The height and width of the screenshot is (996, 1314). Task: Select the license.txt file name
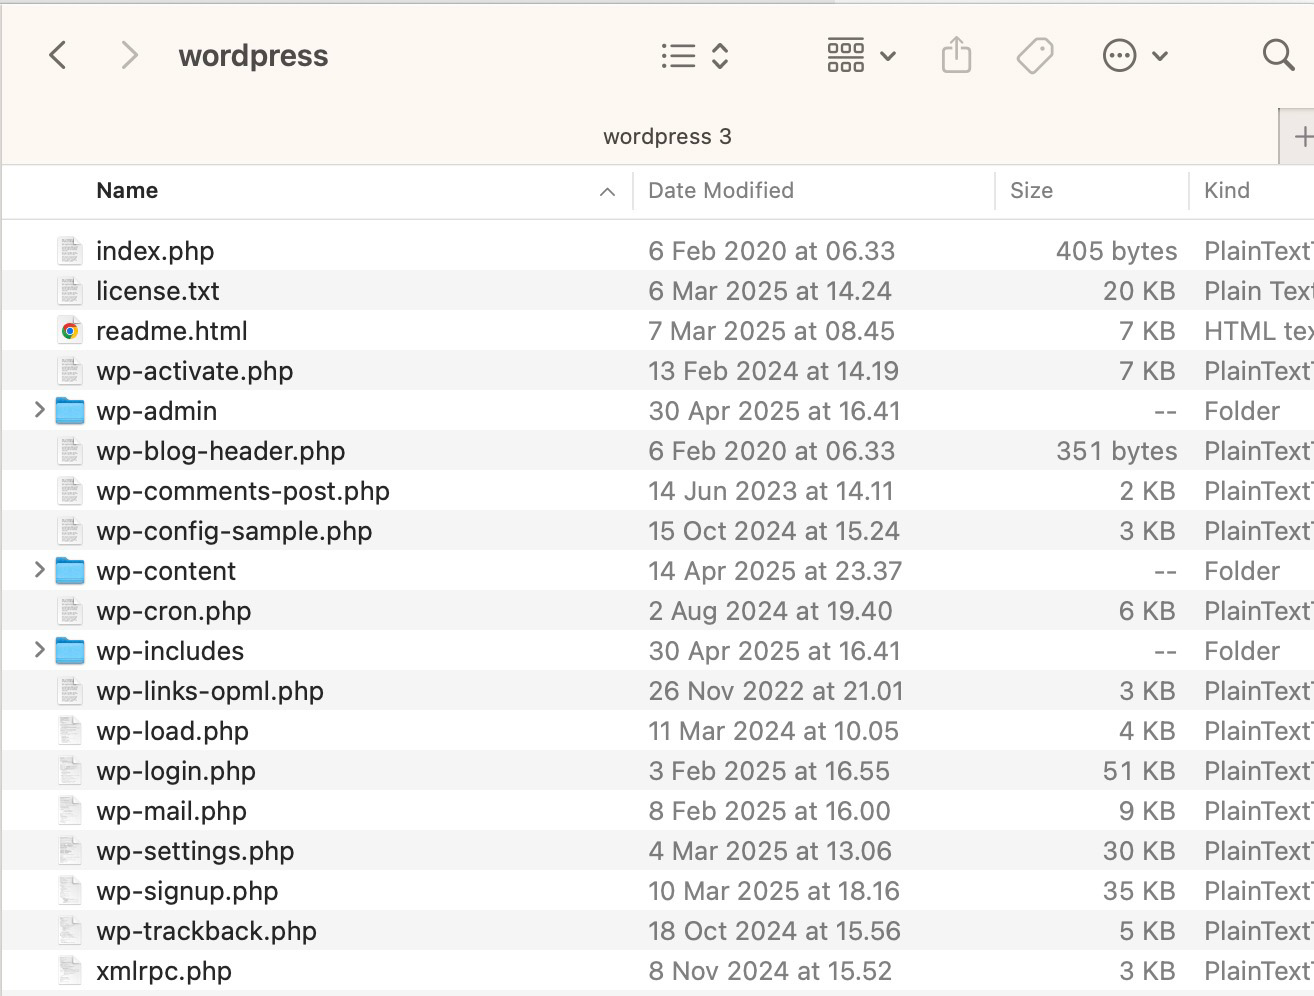tap(158, 291)
